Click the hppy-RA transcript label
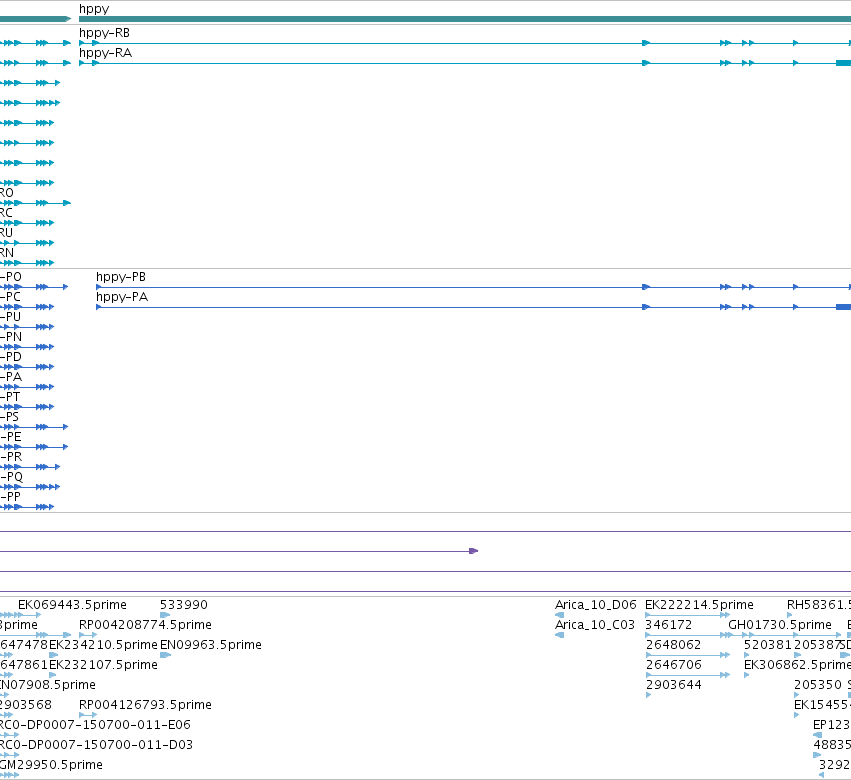Screen dimensions: 851x780 105,53
